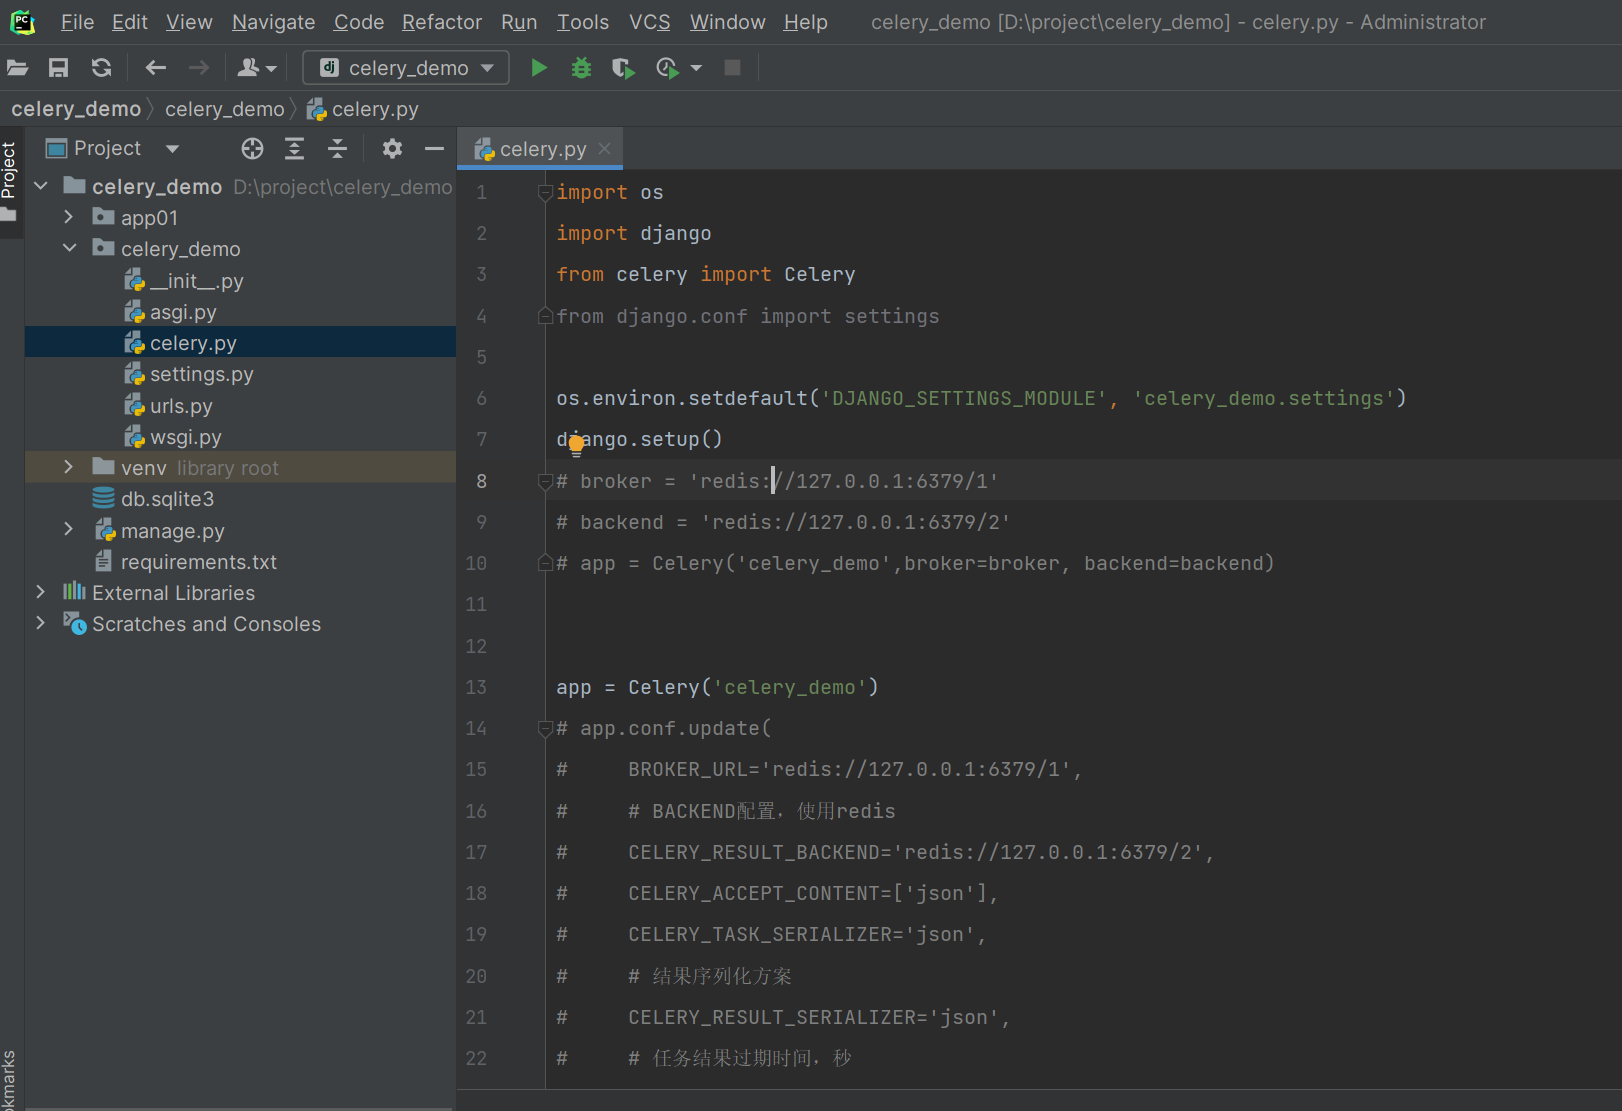Viewport: 1622px width, 1111px height.
Task: Switch to the celery.py editor tab
Action: coord(540,149)
